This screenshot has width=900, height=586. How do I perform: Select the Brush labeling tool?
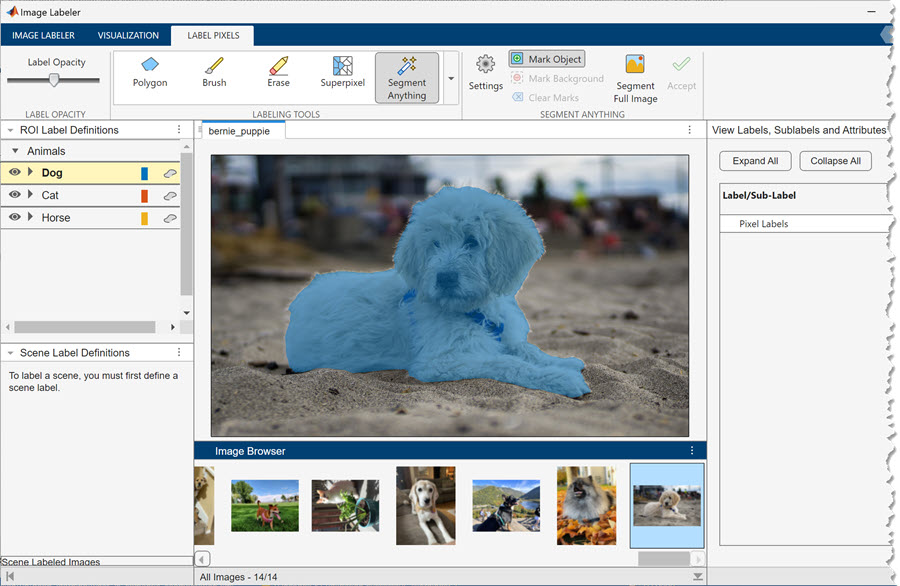214,72
